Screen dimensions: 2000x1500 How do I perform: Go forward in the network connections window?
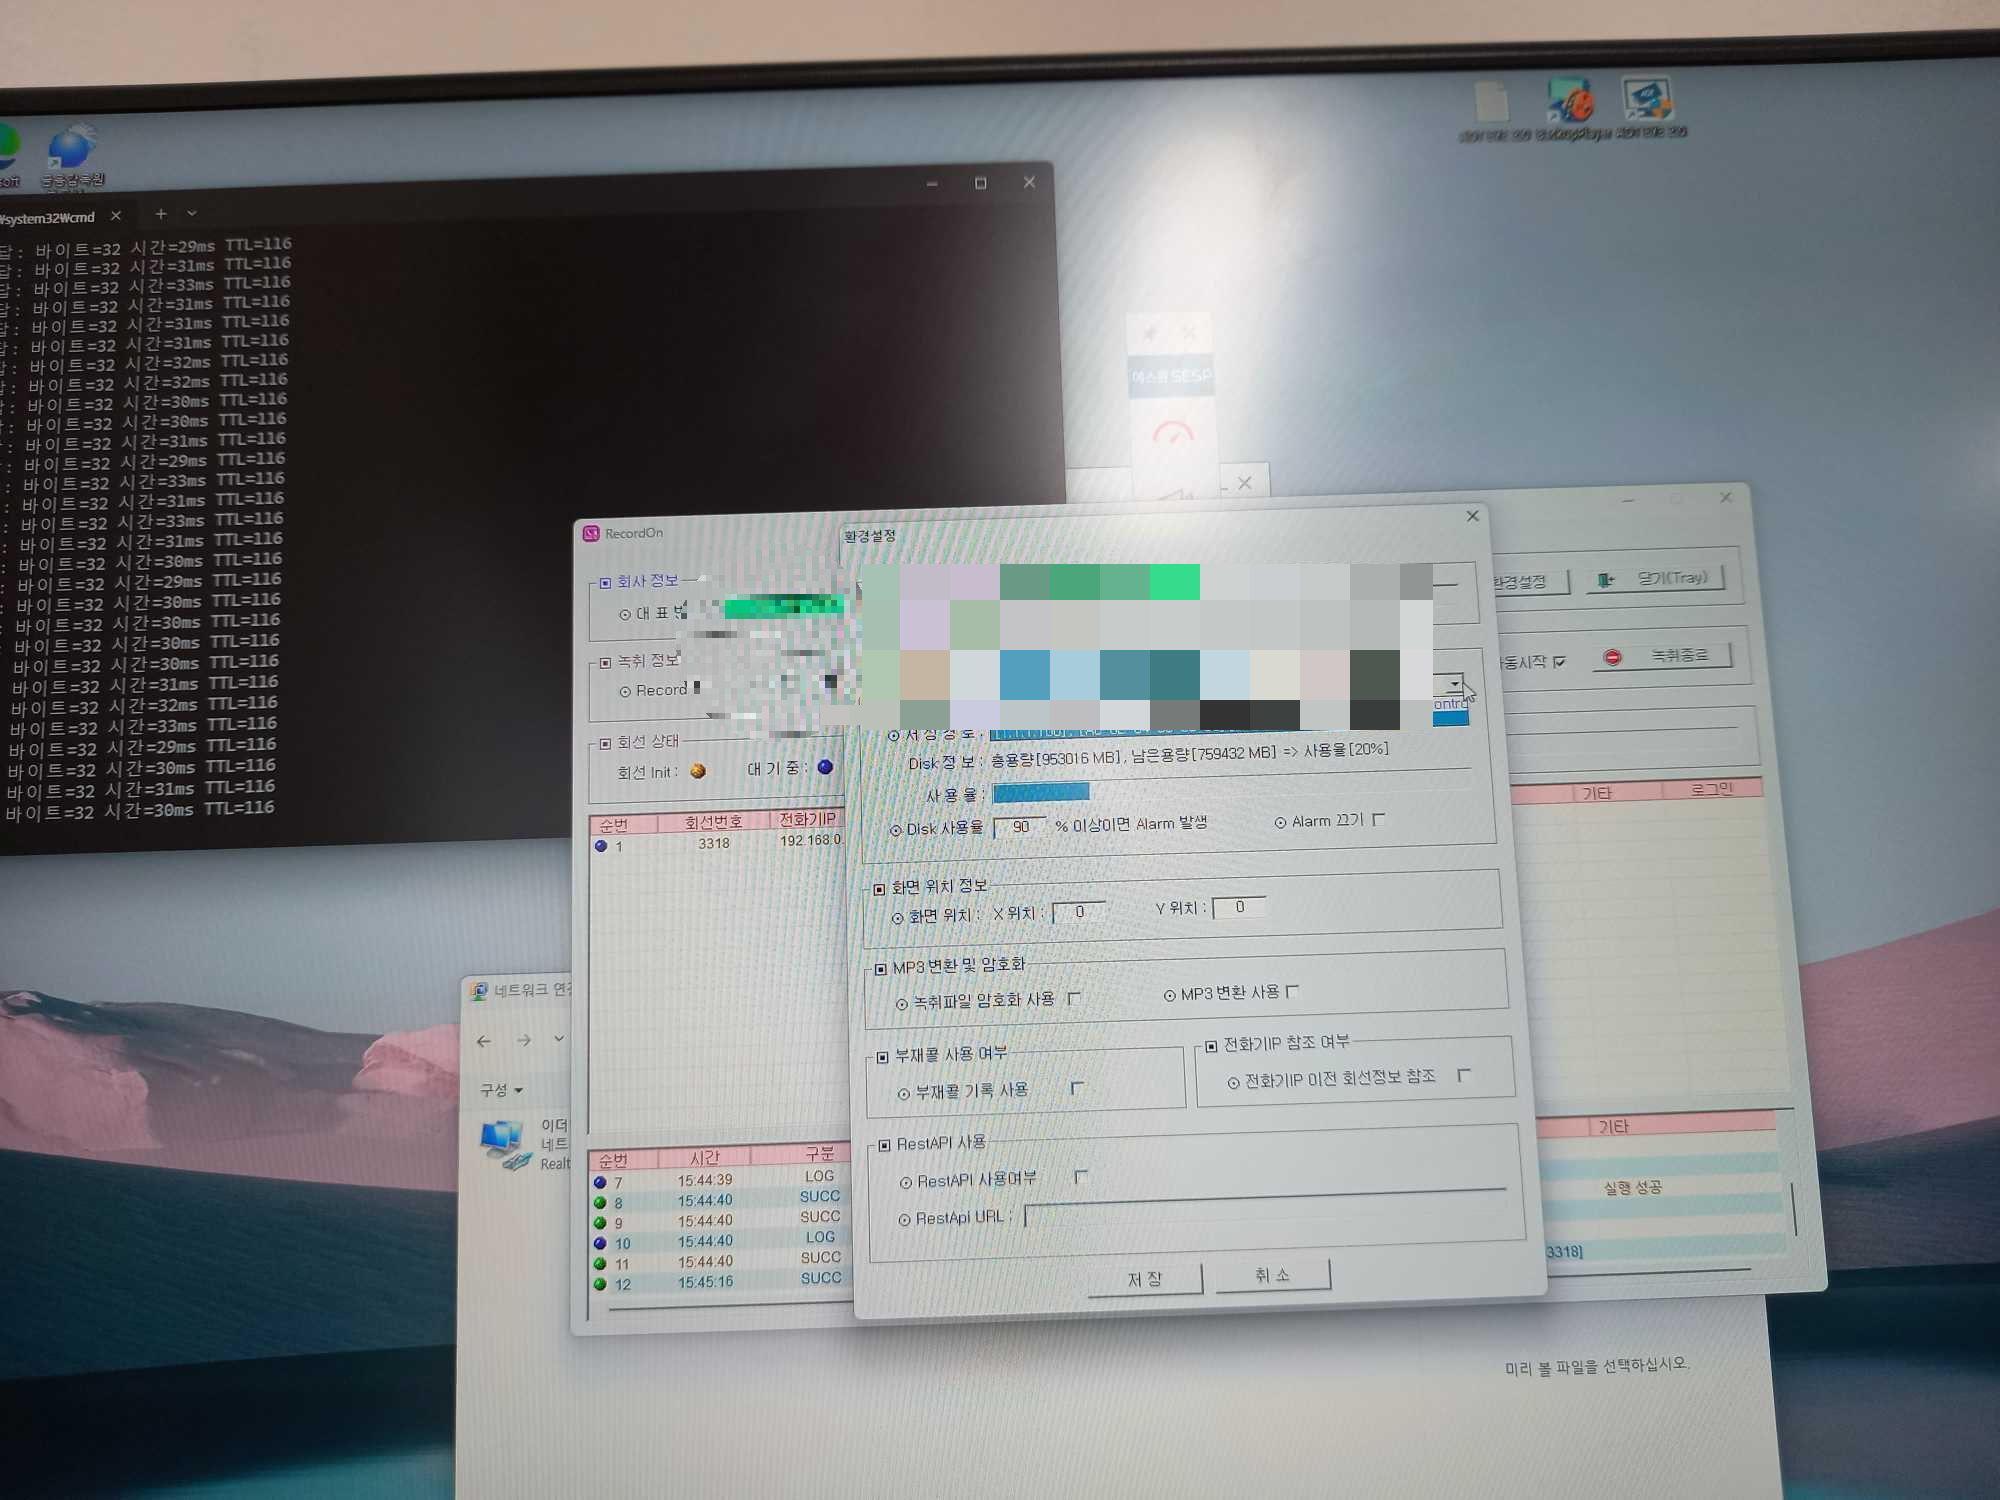524,1040
